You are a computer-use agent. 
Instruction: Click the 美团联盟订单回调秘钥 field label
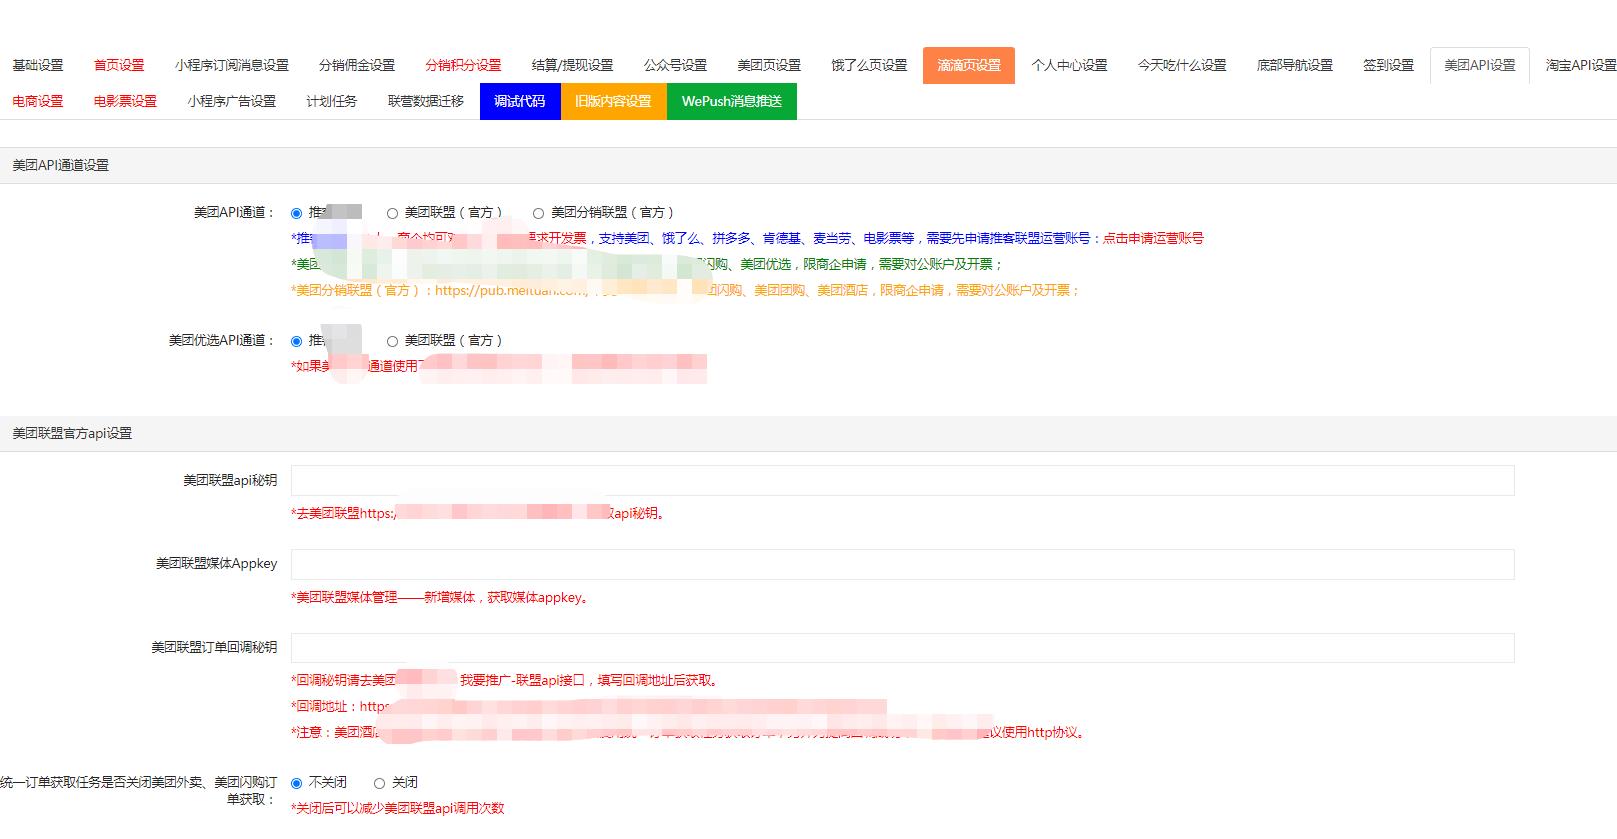coord(214,648)
